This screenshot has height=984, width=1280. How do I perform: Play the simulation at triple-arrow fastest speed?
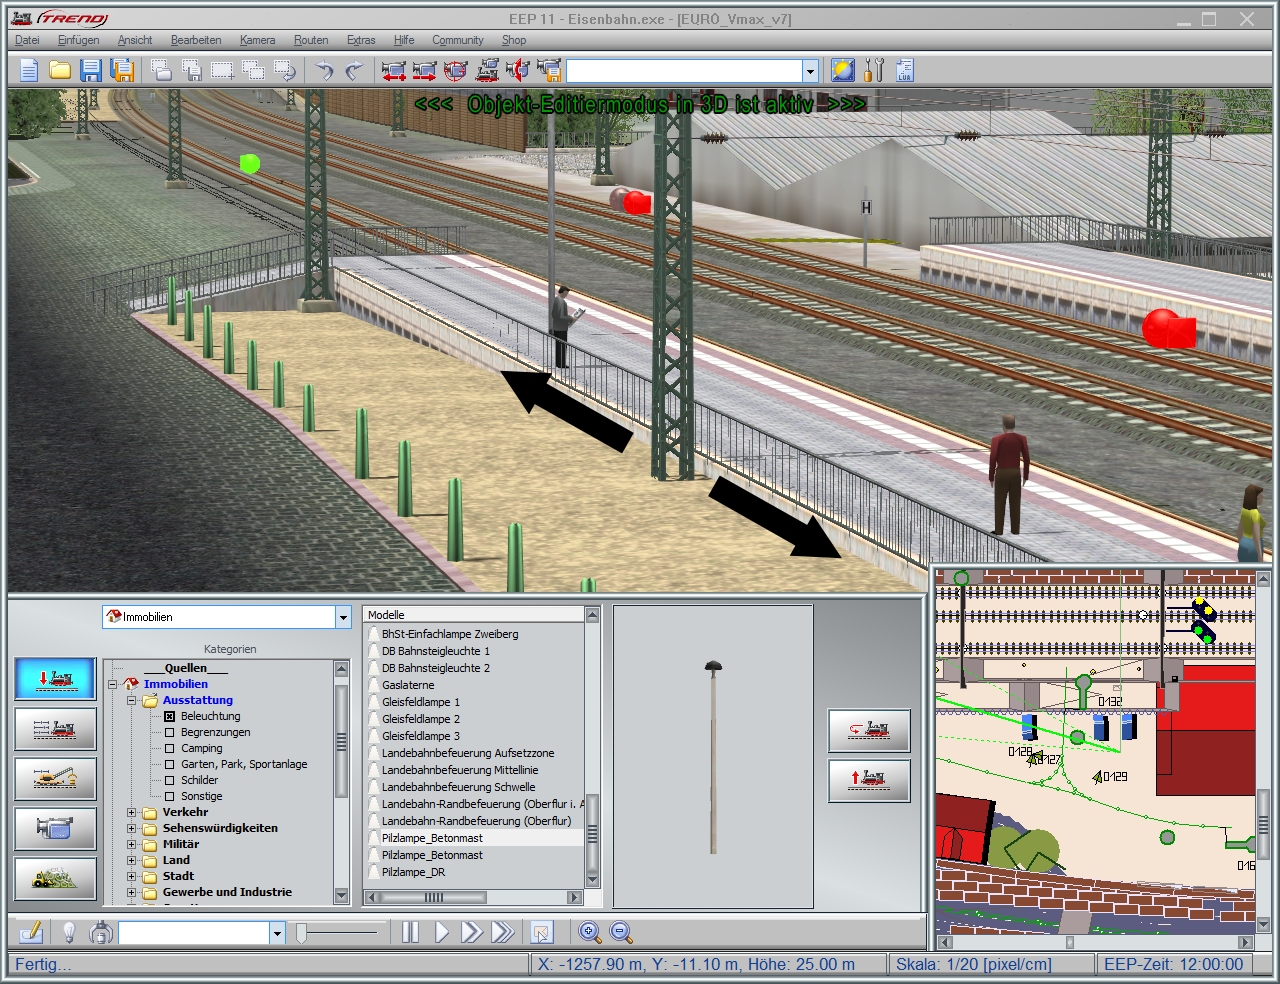point(503,932)
